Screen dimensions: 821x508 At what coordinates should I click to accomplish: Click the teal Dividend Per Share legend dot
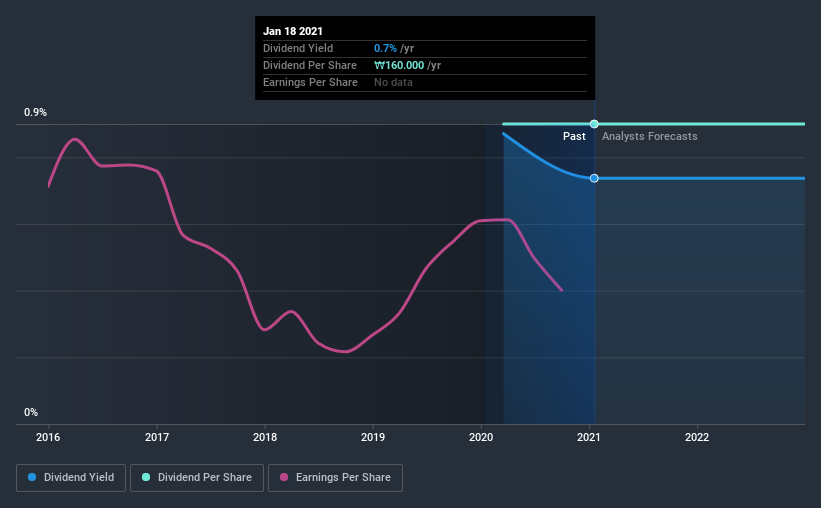point(146,477)
